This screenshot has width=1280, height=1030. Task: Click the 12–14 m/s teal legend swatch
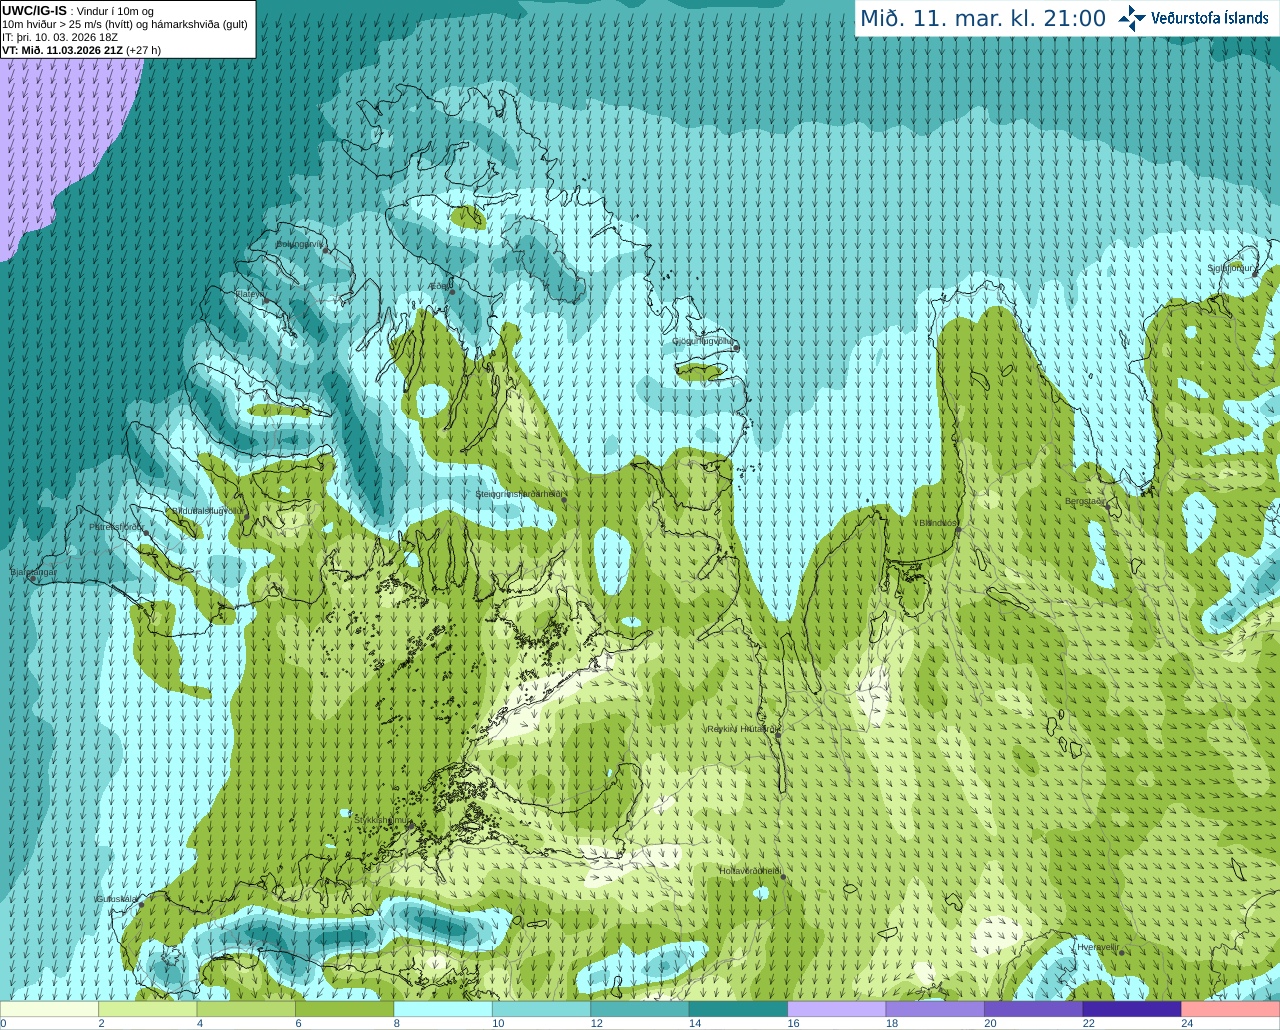(x=640, y=1009)
